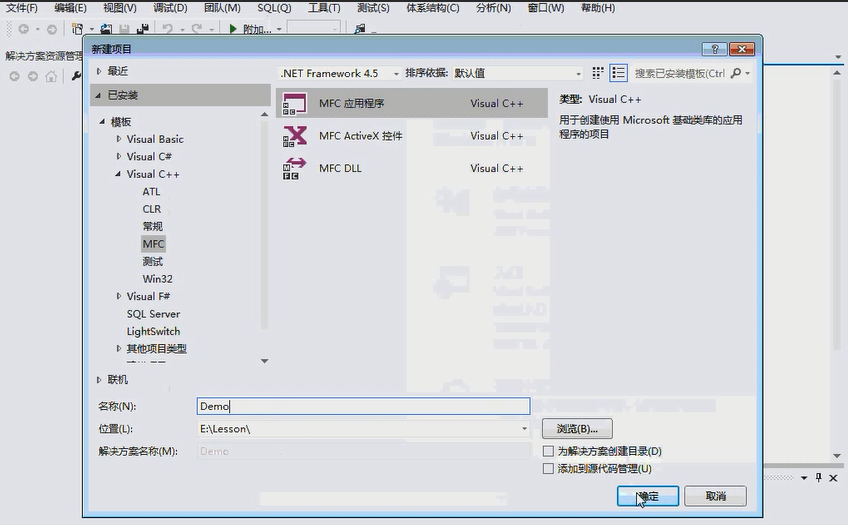Click Solution Explorer's back arrow icon

click(15, 77)
